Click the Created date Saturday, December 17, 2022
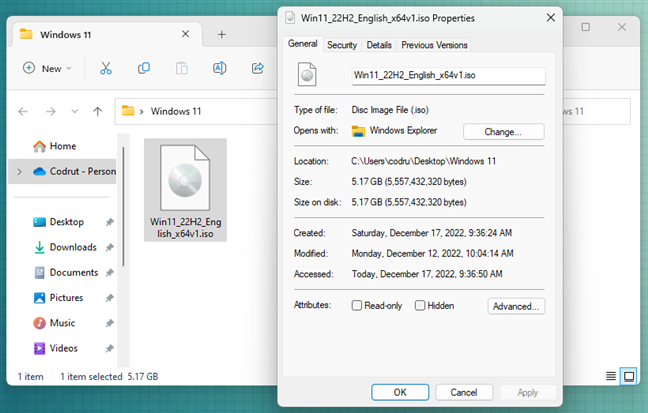The width and height of the screenshot is (648, 413). [x=432, y=233]
